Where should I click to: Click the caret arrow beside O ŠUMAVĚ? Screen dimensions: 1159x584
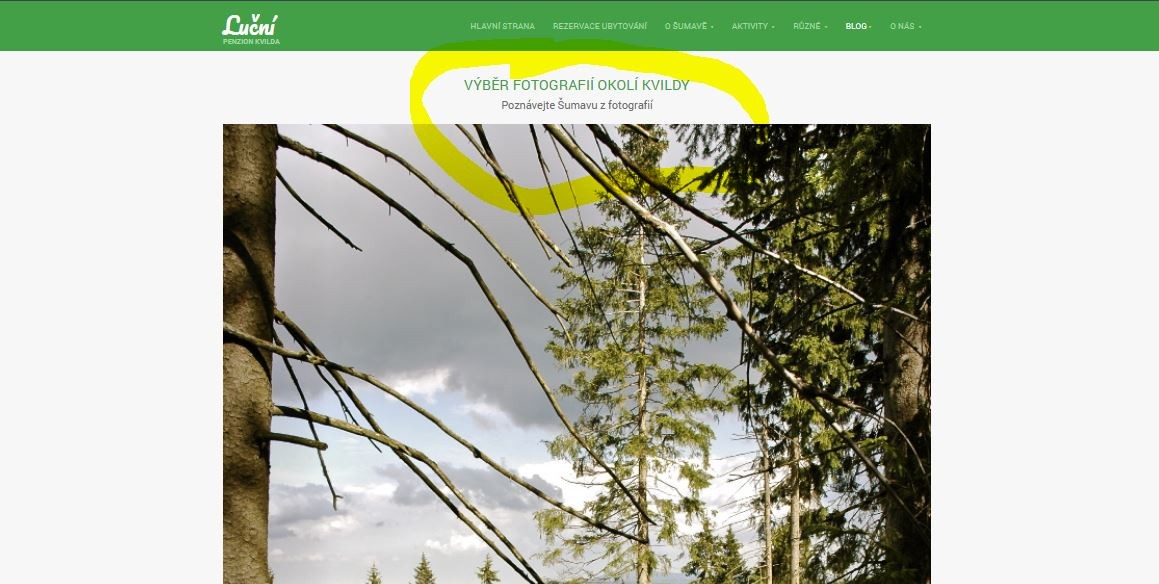(713, 27)
